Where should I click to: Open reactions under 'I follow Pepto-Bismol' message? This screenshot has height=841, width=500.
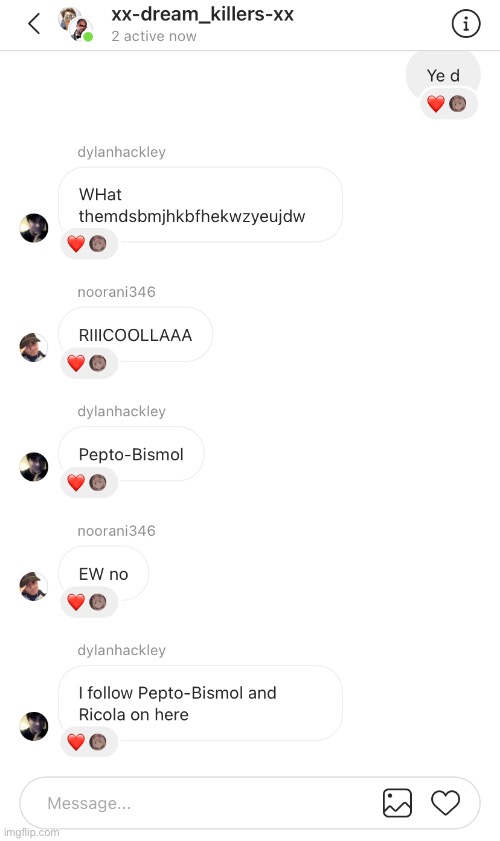(x=89, y=742)
